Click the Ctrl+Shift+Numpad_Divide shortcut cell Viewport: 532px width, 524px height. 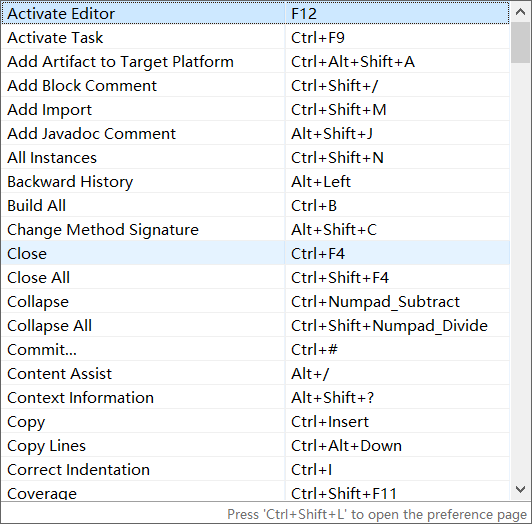pos(397,325)
